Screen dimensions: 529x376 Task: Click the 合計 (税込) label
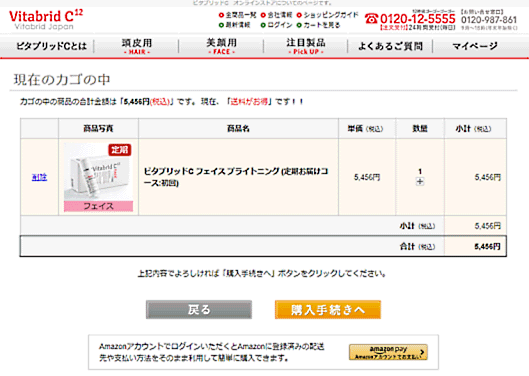tap(417, 247)
